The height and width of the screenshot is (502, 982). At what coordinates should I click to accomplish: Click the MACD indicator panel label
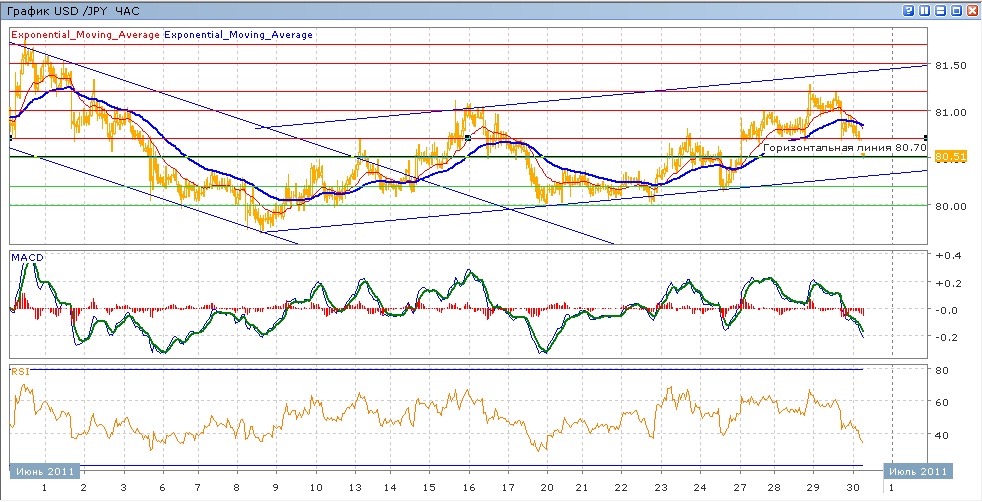tap(27, 258)
